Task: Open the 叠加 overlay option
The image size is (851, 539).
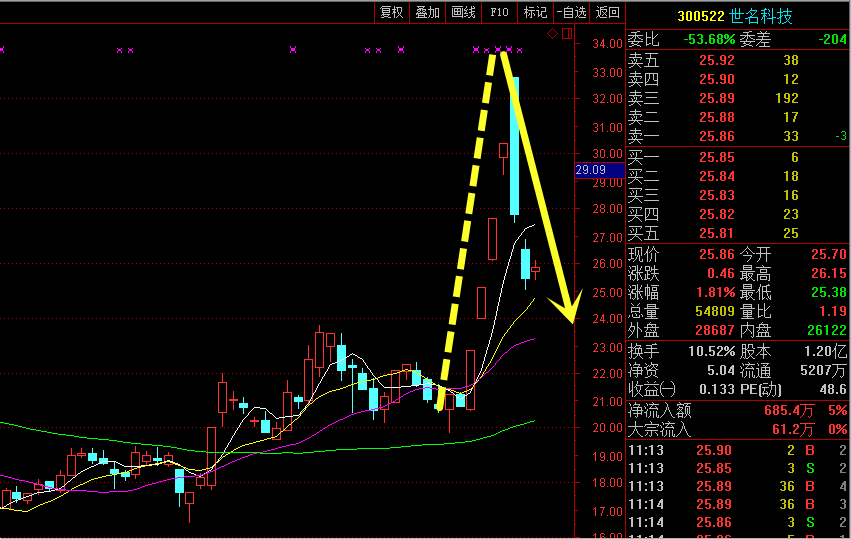Action: coord(427,12)
